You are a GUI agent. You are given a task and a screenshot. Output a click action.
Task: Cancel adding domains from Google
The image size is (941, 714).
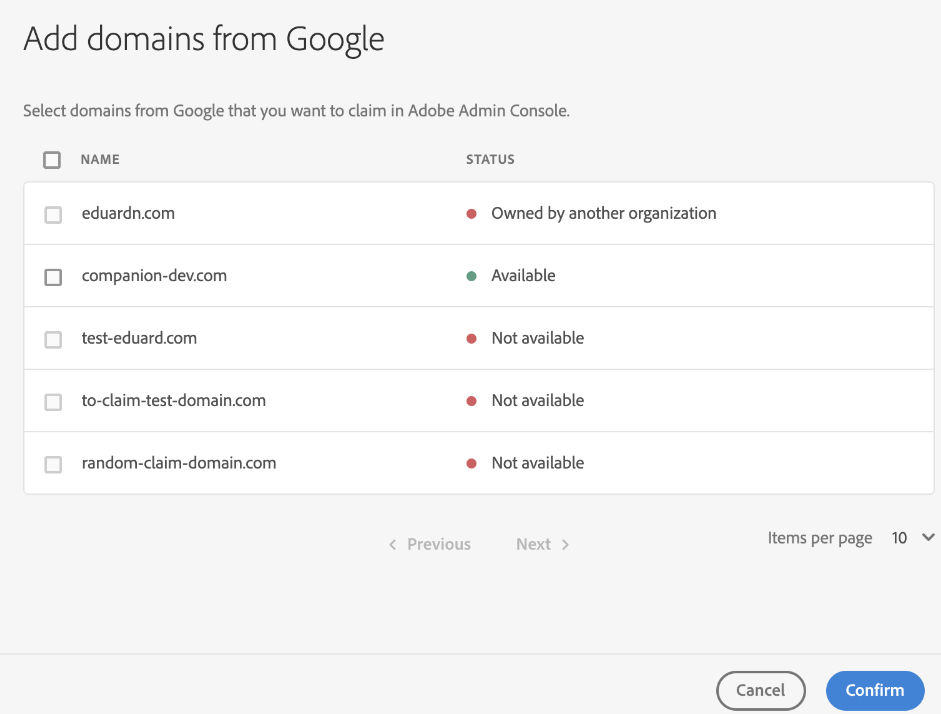[761, 690]
